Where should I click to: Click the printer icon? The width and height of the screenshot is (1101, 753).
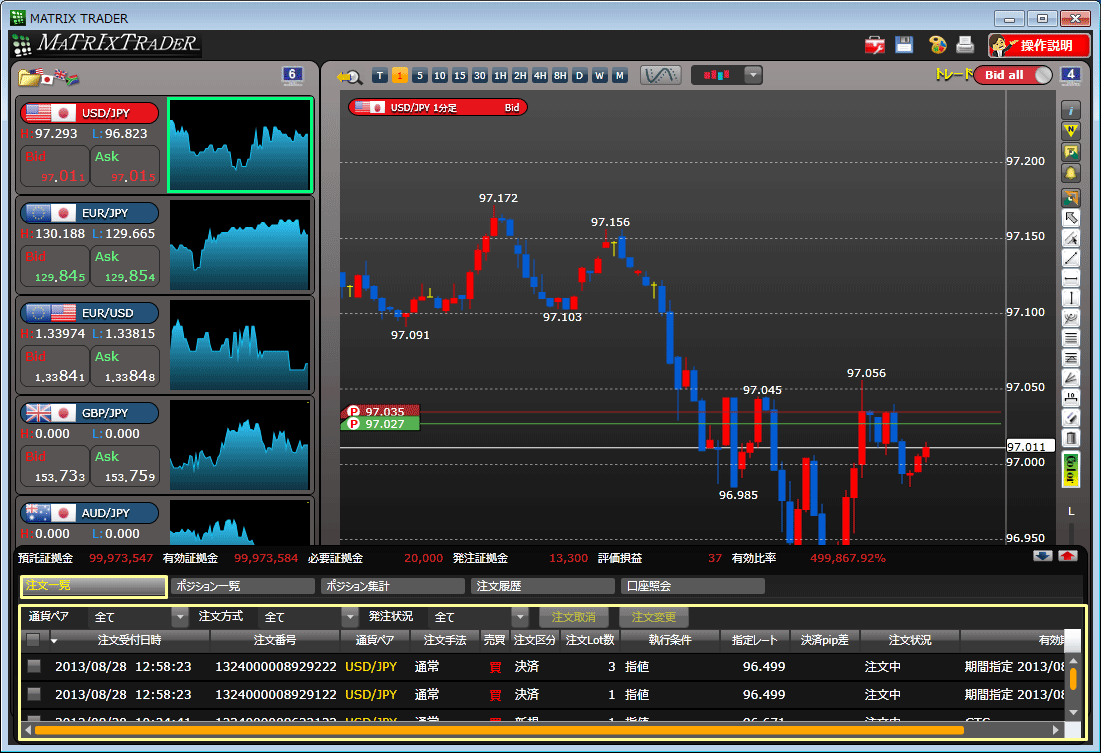pyautogui.click(x=965, y=45)
